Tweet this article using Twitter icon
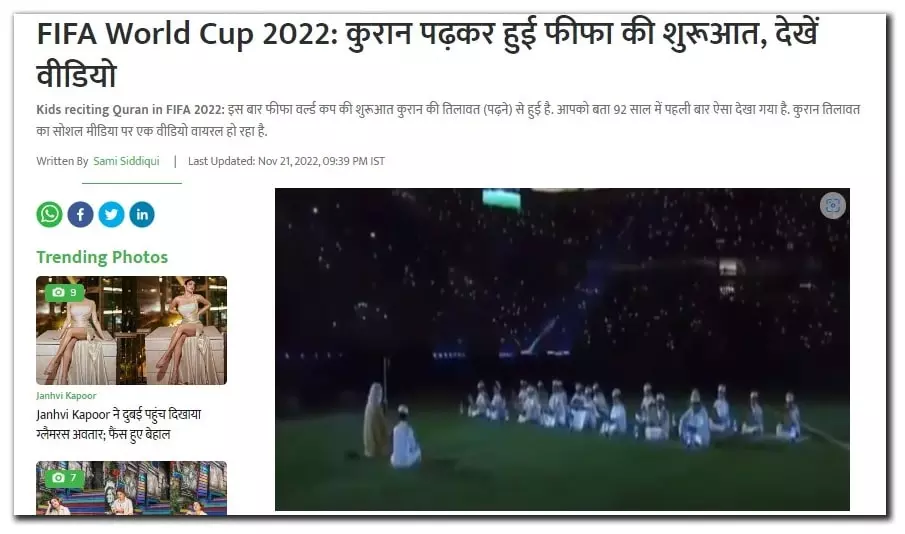The height and width of the screenshot is (534, 905). point(111,214)
